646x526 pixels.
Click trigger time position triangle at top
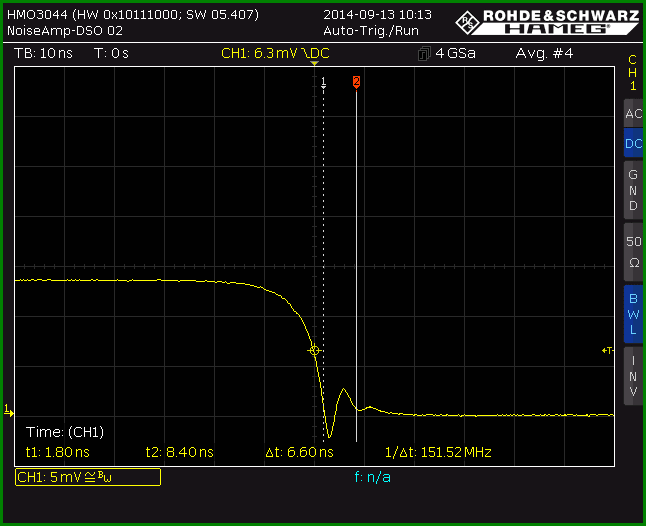(314, 63)
